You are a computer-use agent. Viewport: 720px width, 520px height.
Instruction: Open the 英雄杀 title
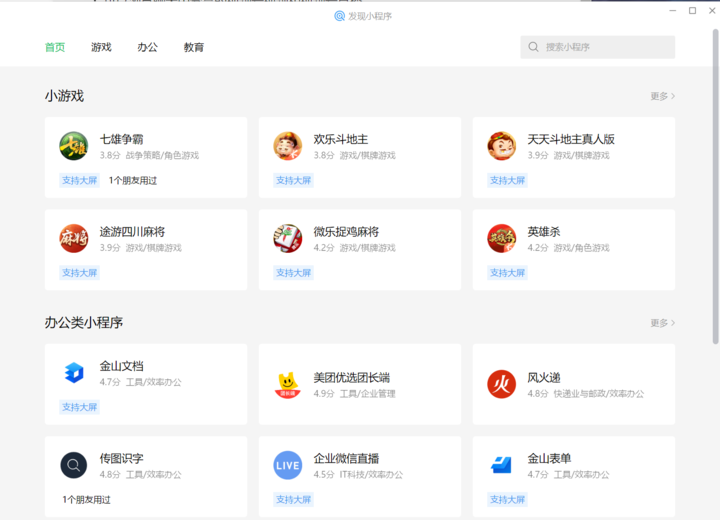(x=544, y=232)
